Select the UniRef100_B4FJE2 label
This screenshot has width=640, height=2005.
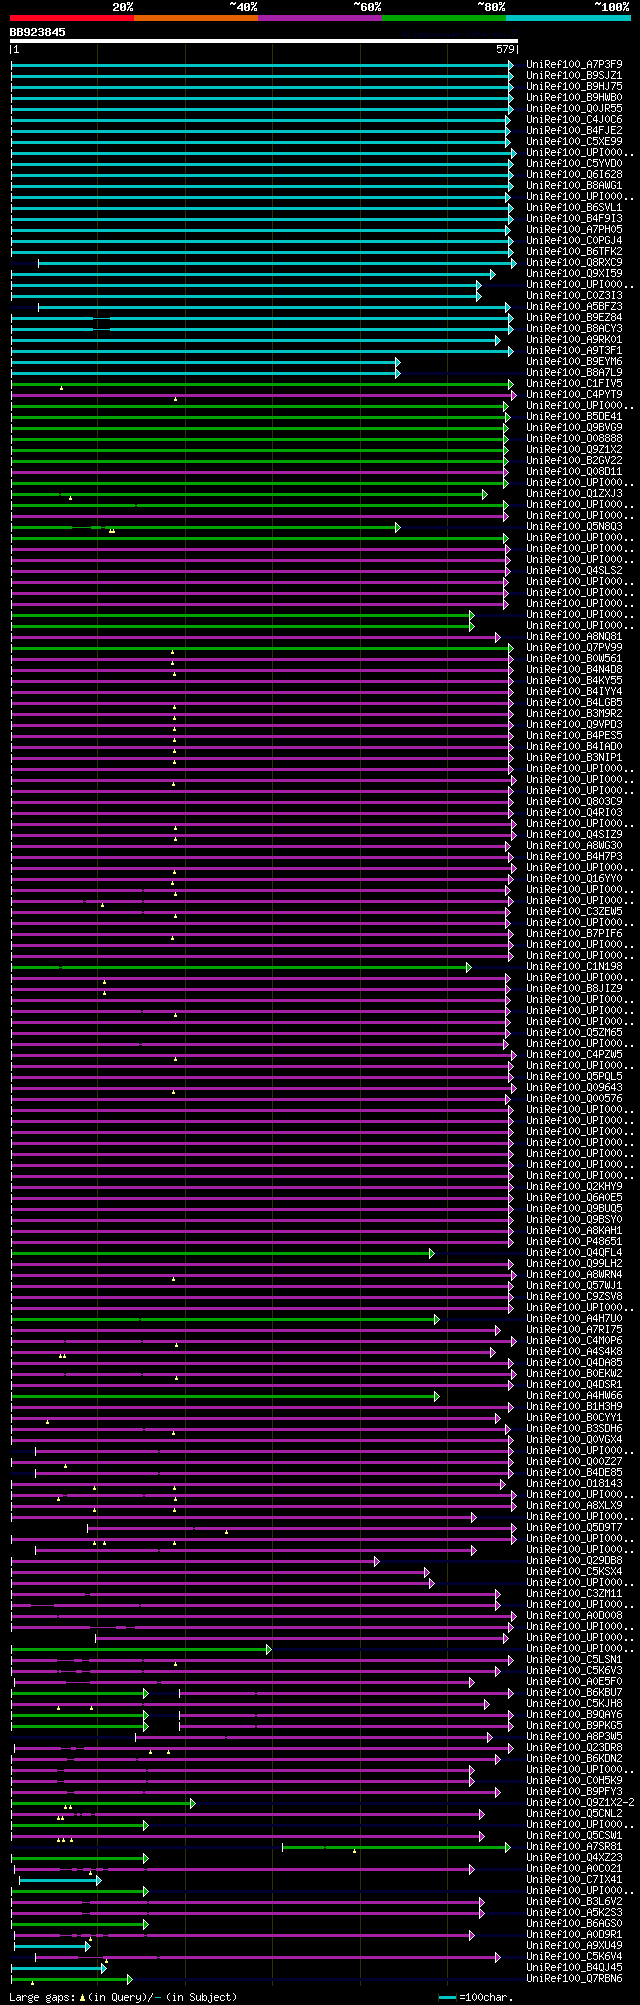click(574, 130)
